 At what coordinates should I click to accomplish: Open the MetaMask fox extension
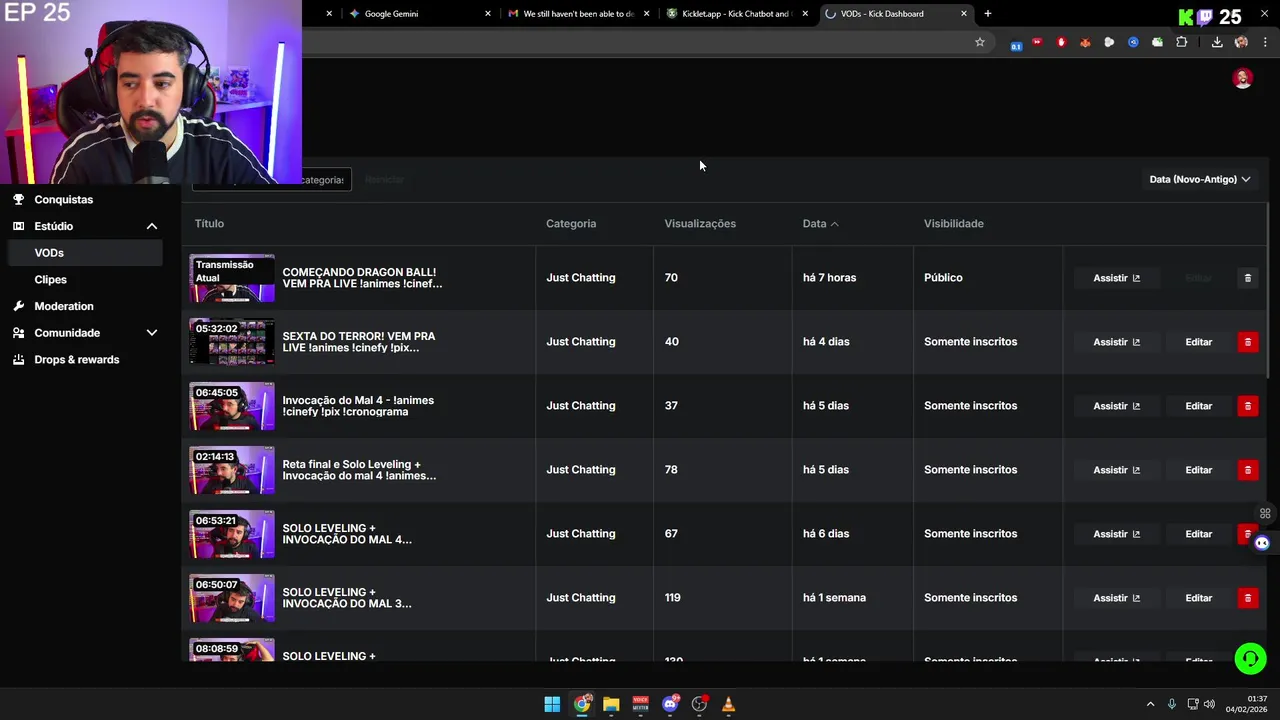point(1085,42)
